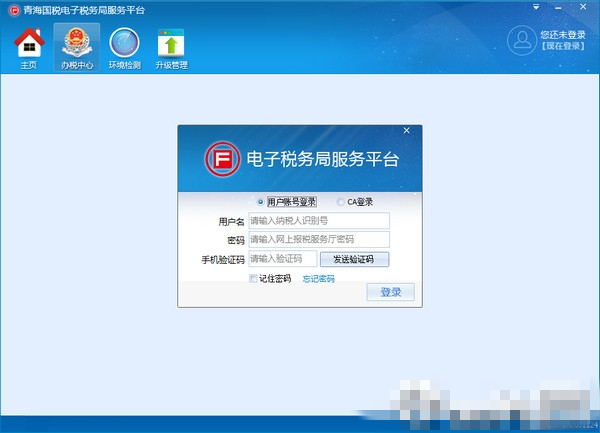Open the 升级管理 upgrade management icon
This screenshot has width=600, height=433.
pyautogui.click(x=171, y=48)
